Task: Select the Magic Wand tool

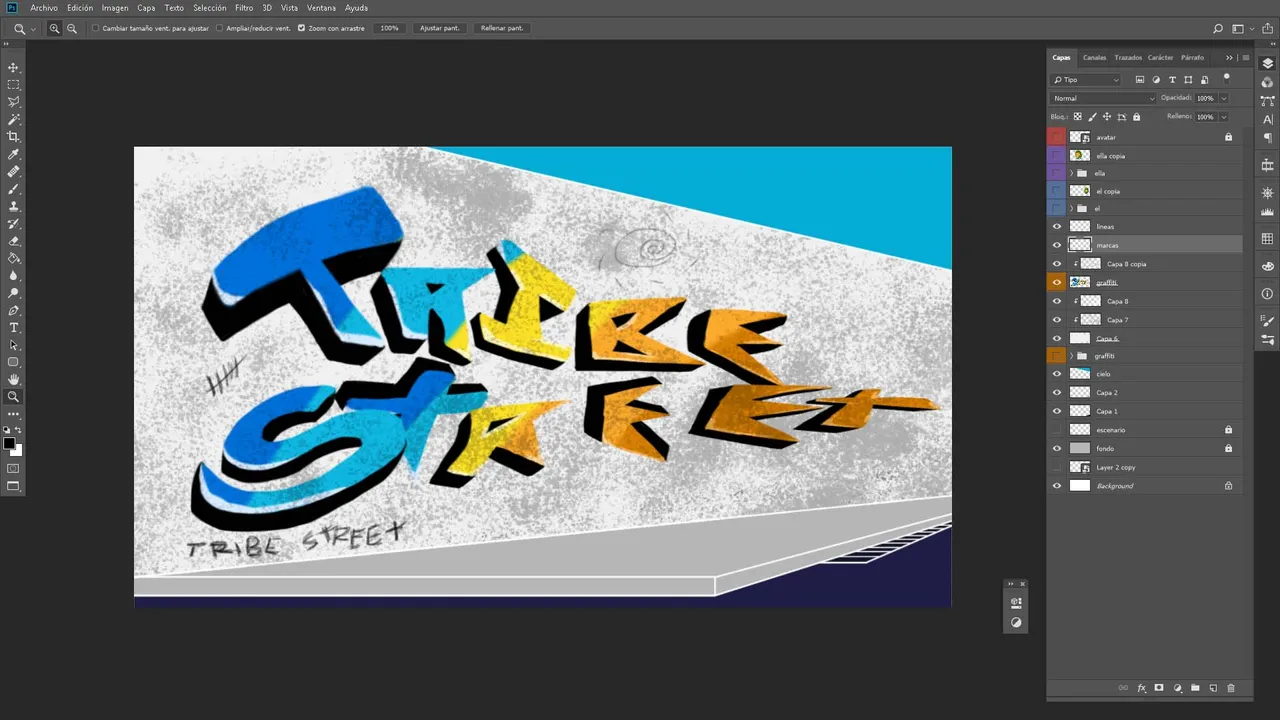Action: coord(13,119)
